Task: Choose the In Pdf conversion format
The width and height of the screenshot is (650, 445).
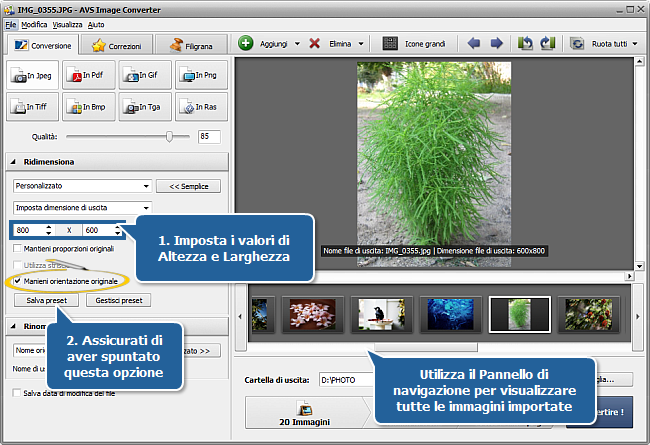Action: pyautogui.click(x=88, y=75)
